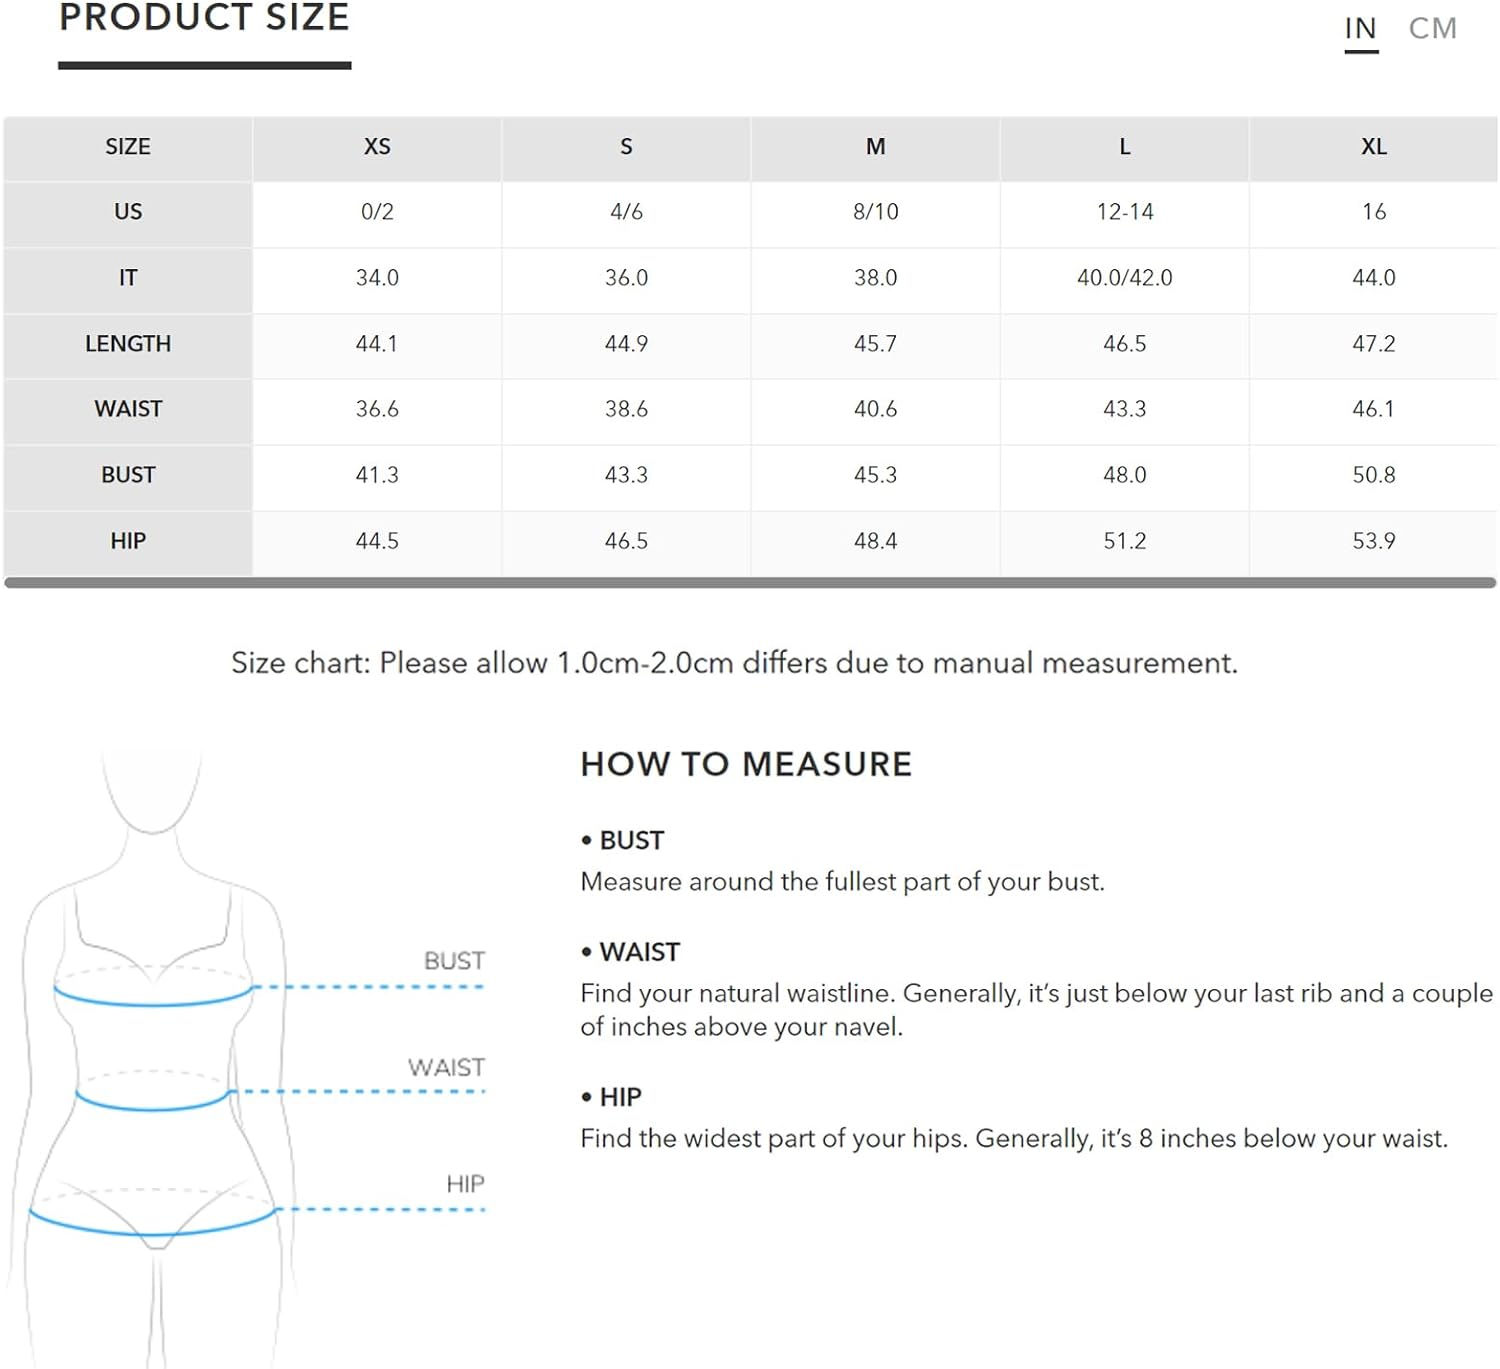
Task: Click waist value 46.1
Action: [x=1374, y=409]
